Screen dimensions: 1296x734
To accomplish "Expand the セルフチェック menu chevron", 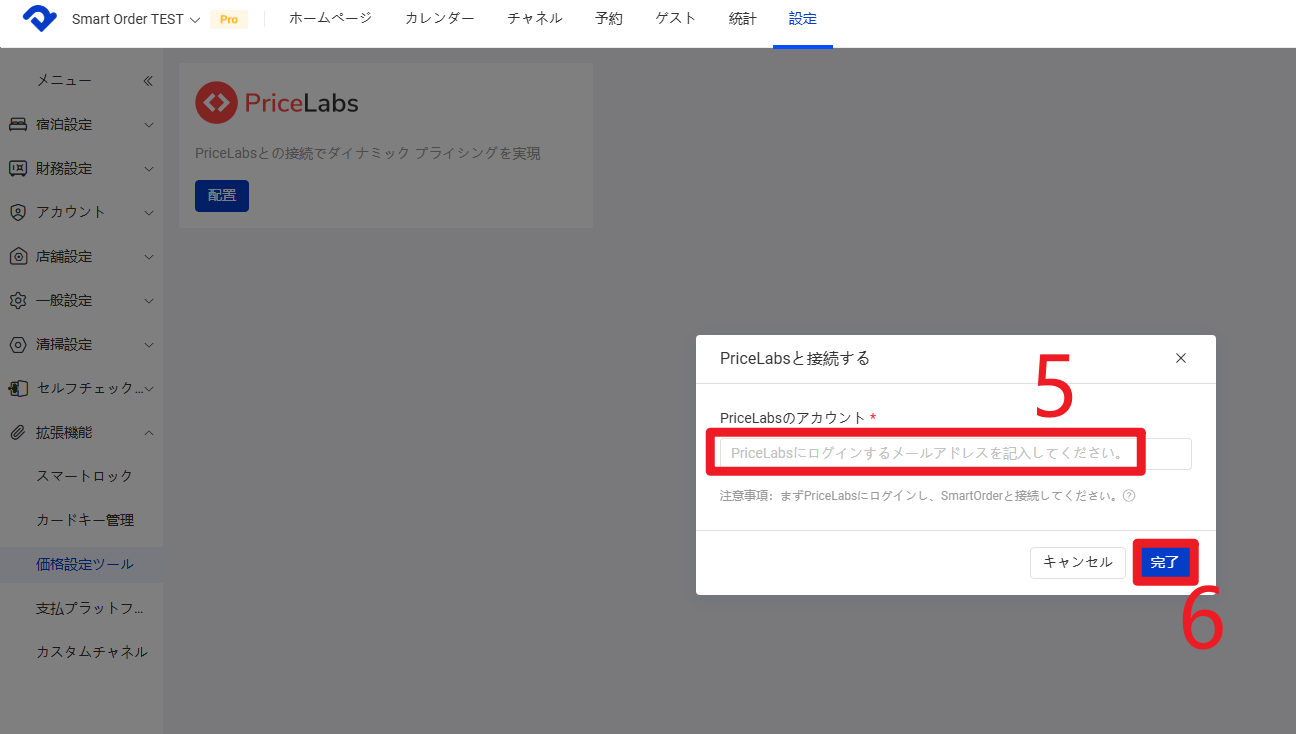I will coord(149,389).
